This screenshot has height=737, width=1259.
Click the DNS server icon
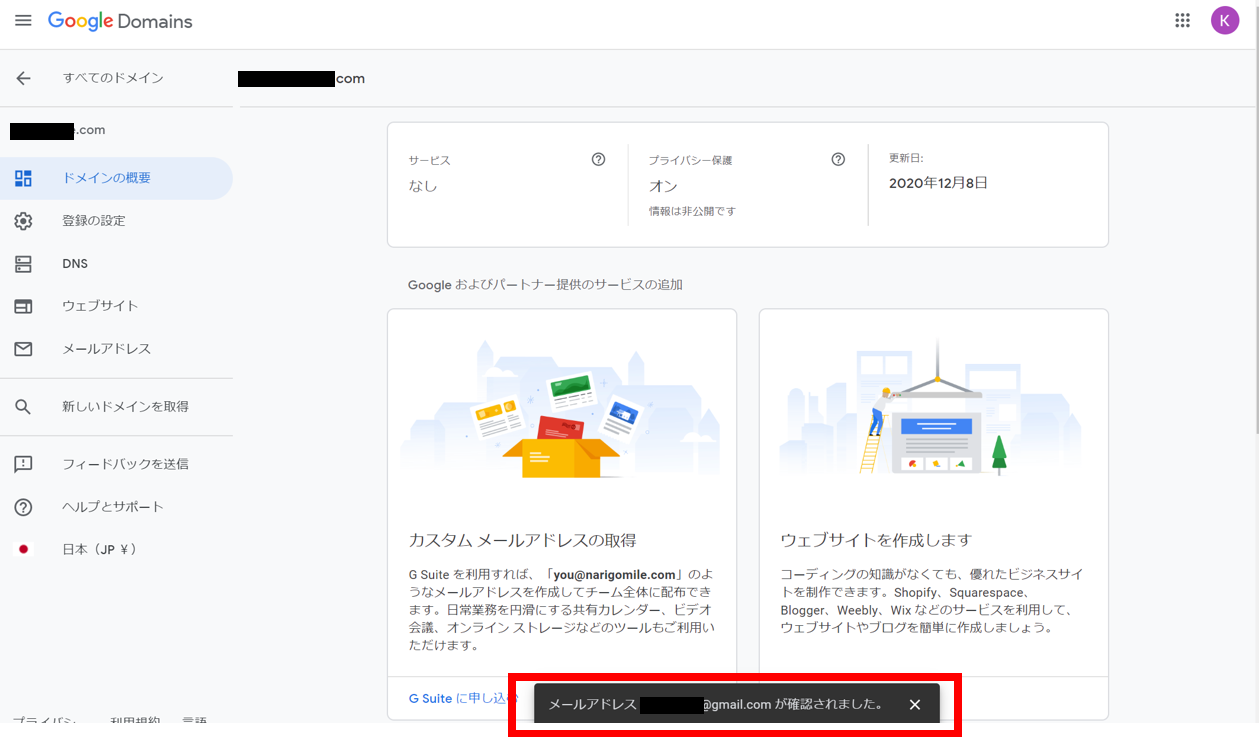point(23,264)
